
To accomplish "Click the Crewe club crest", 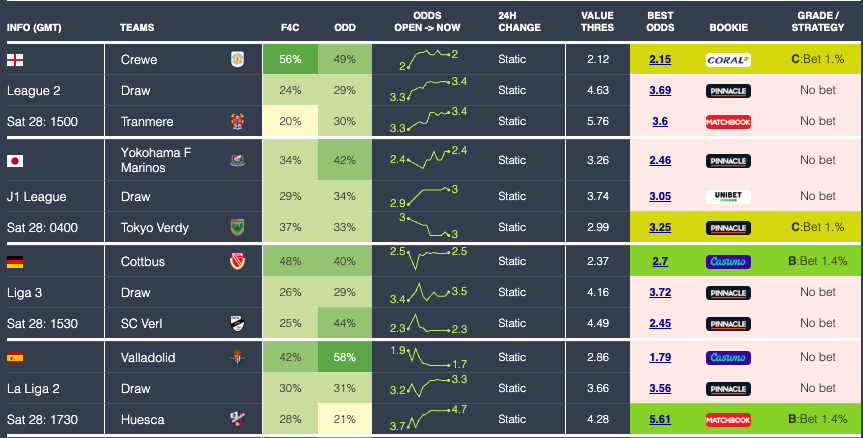I will (x=238, y=59).
